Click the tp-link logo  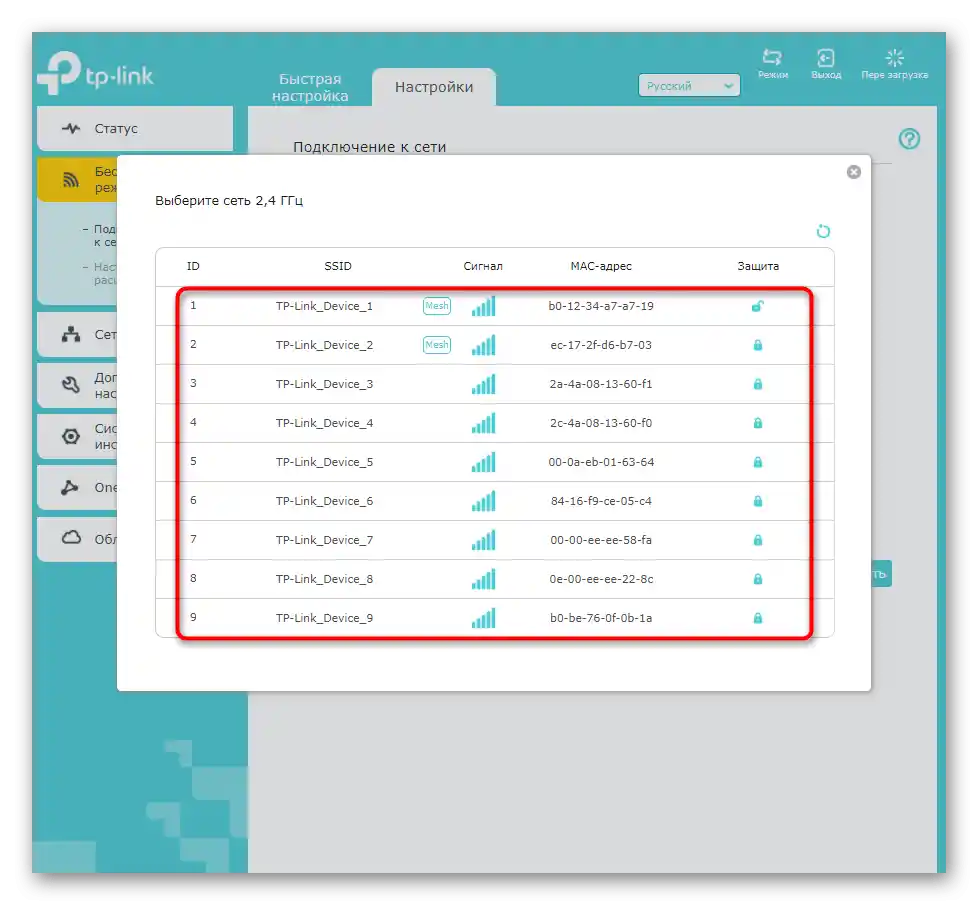click(95, 73)
